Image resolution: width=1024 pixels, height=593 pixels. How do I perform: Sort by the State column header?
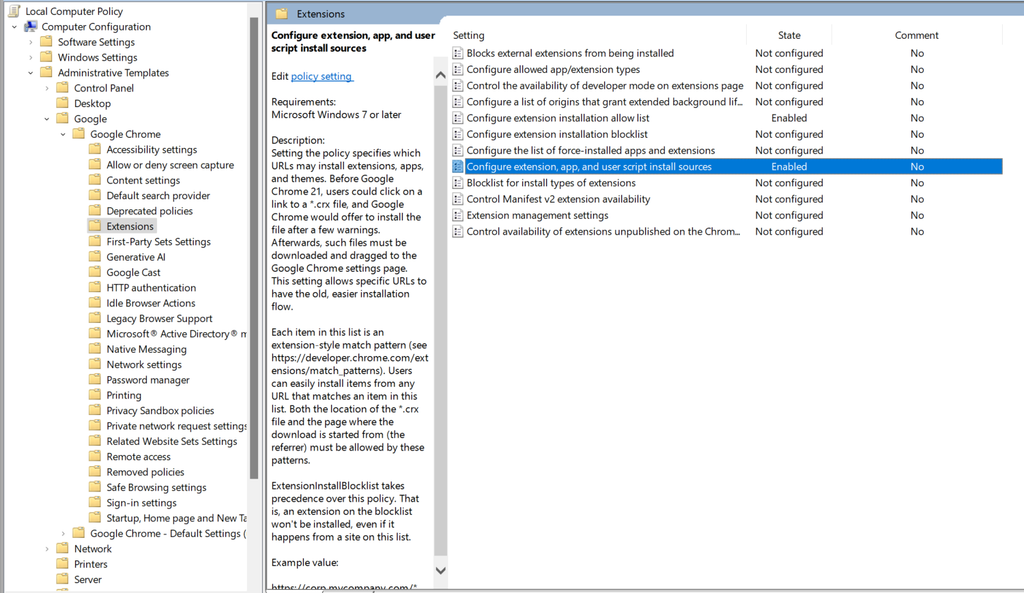pyautogui.click(x=789, y=35)
